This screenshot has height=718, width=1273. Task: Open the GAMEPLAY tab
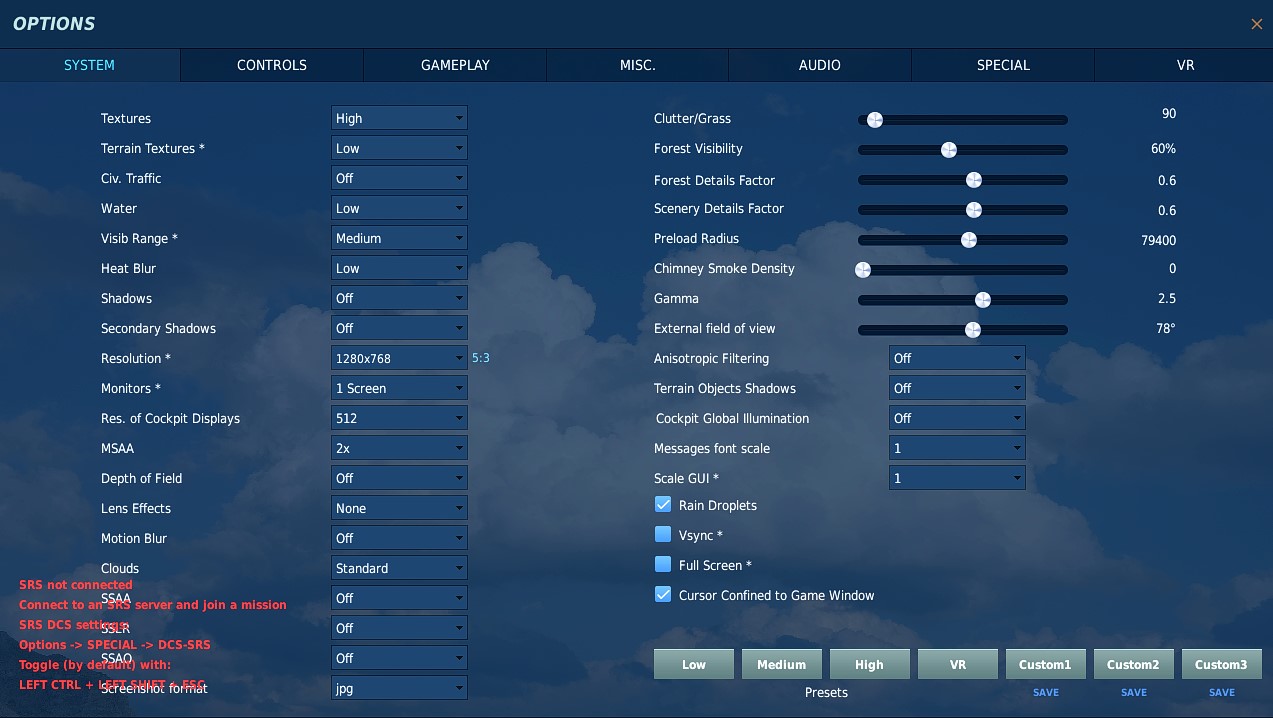pos(455,65)
